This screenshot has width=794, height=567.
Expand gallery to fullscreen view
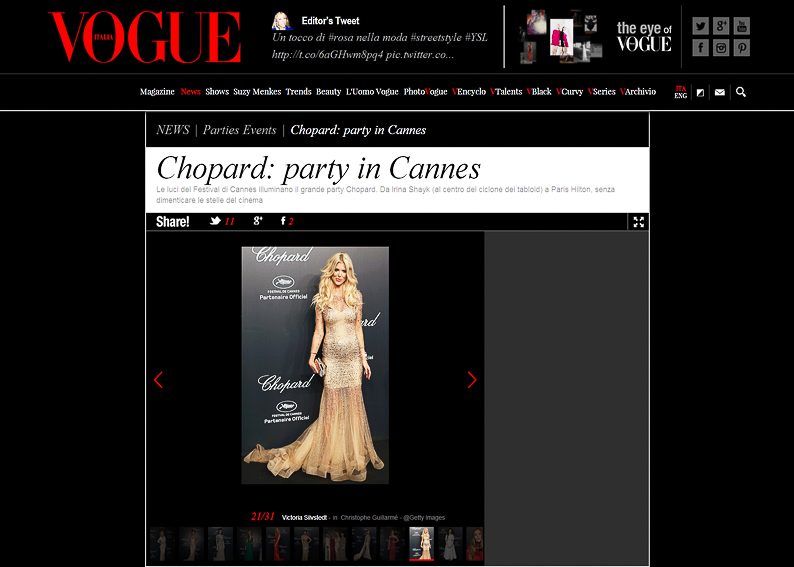coord(638,222)
